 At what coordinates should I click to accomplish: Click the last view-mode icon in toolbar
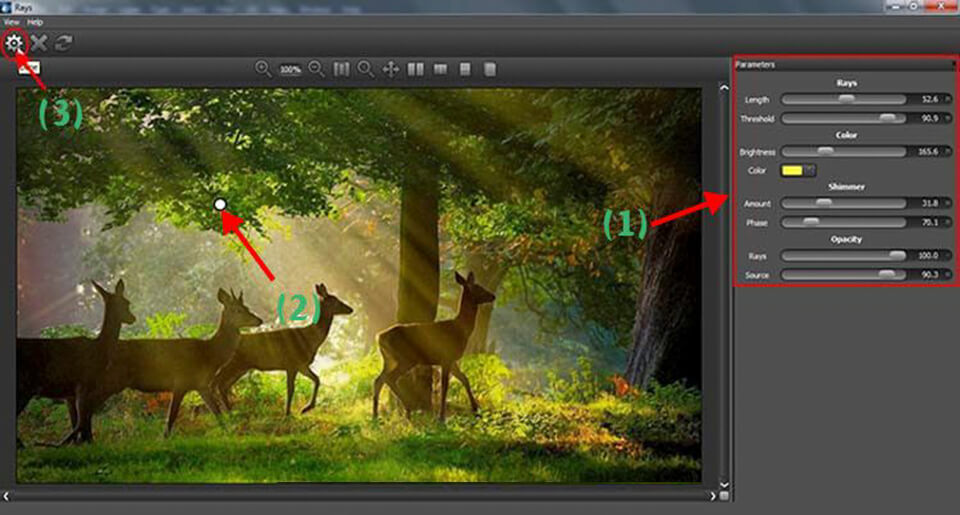490,69
